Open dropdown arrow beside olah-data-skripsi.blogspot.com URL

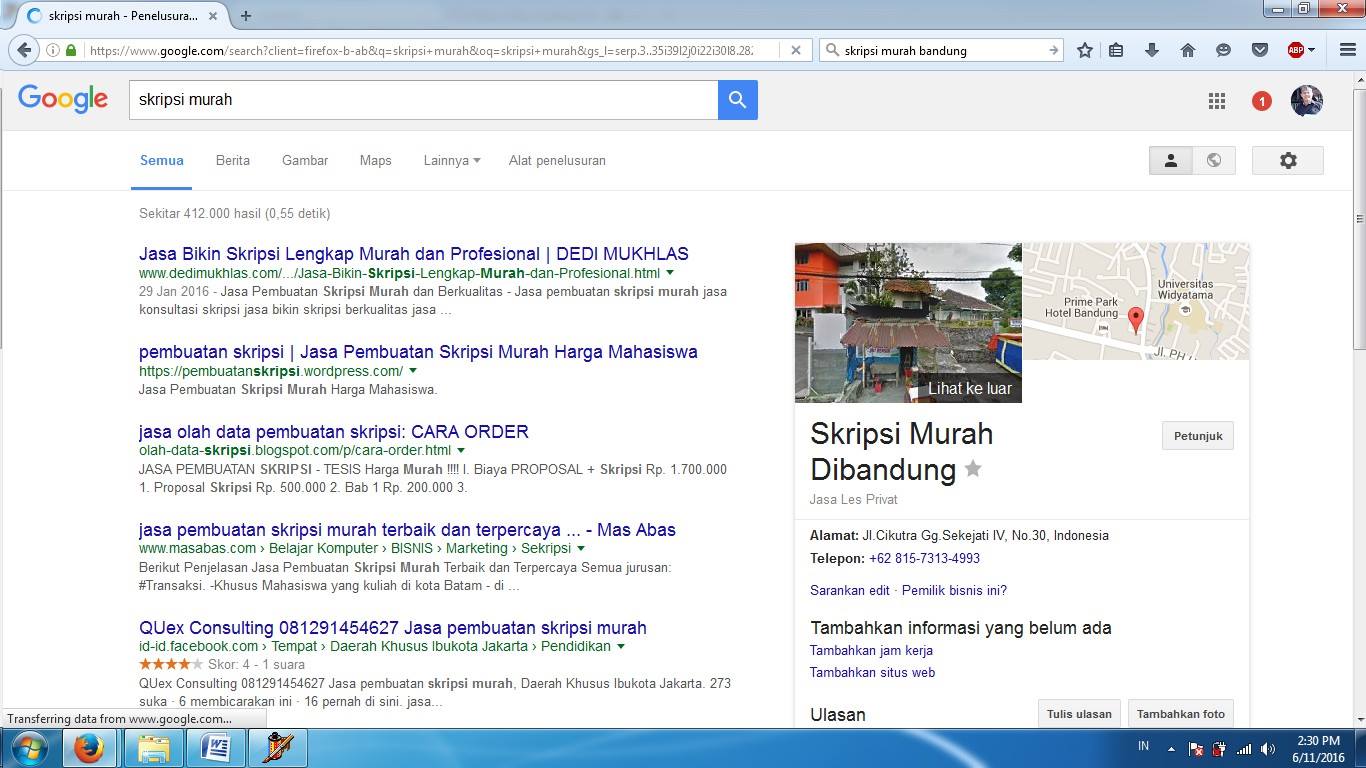pos(461,451)
